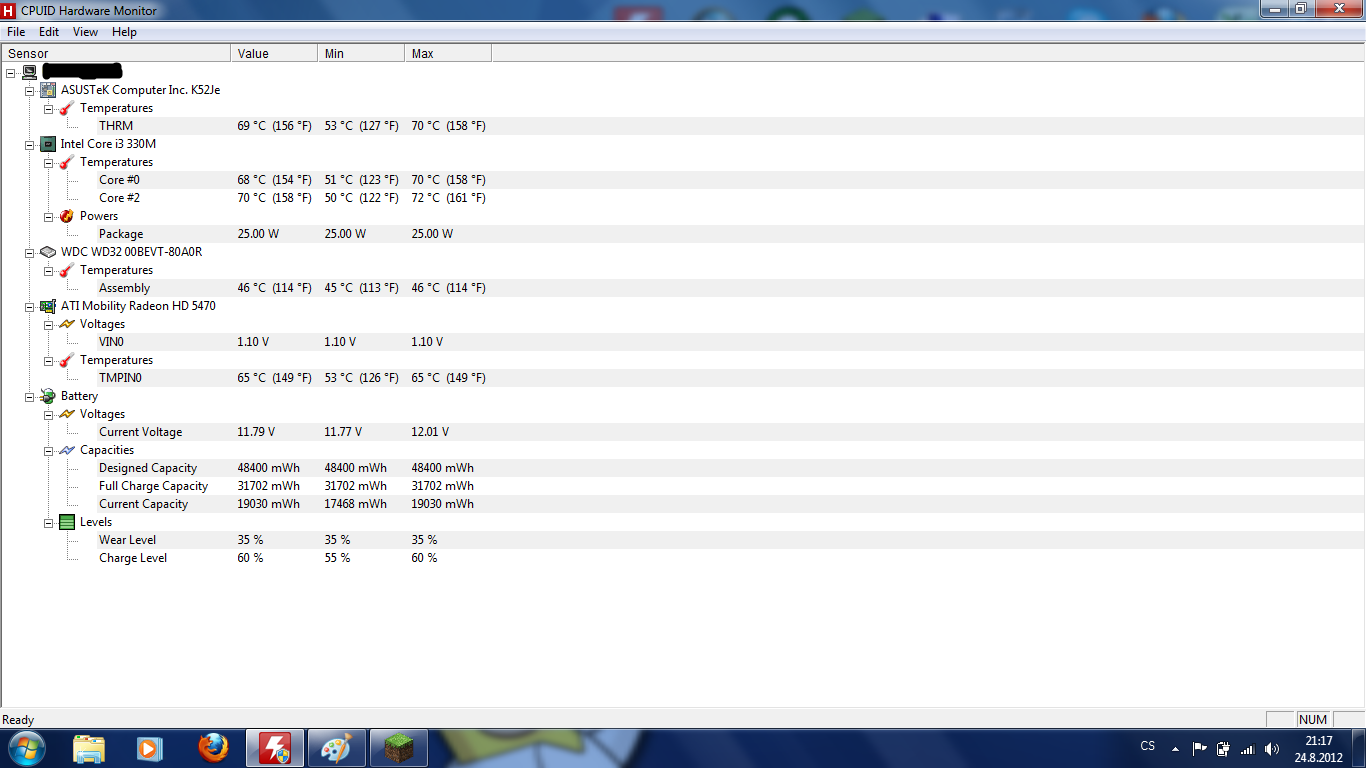Click the Battery icon in the tree

coord(48,396)
